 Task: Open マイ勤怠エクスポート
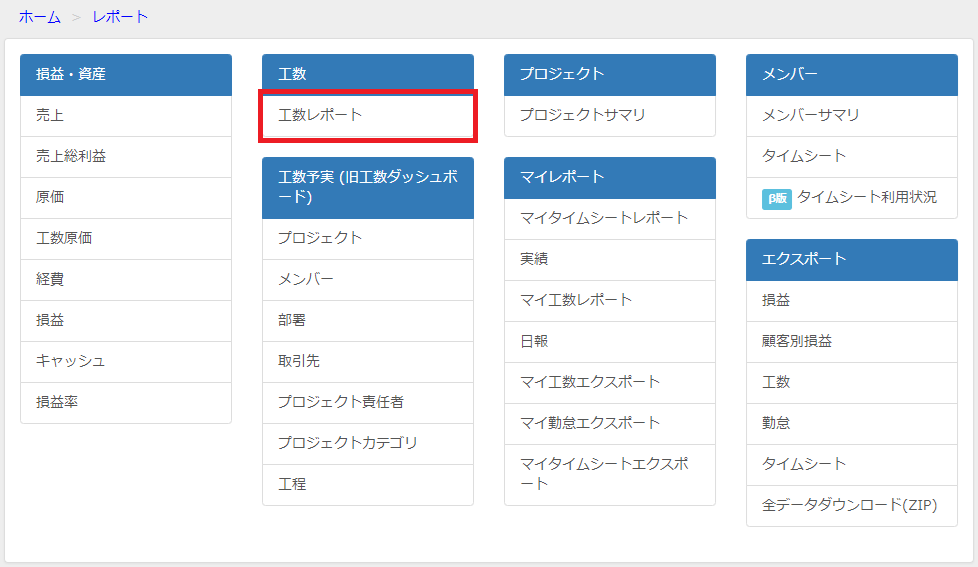(610, 423)
